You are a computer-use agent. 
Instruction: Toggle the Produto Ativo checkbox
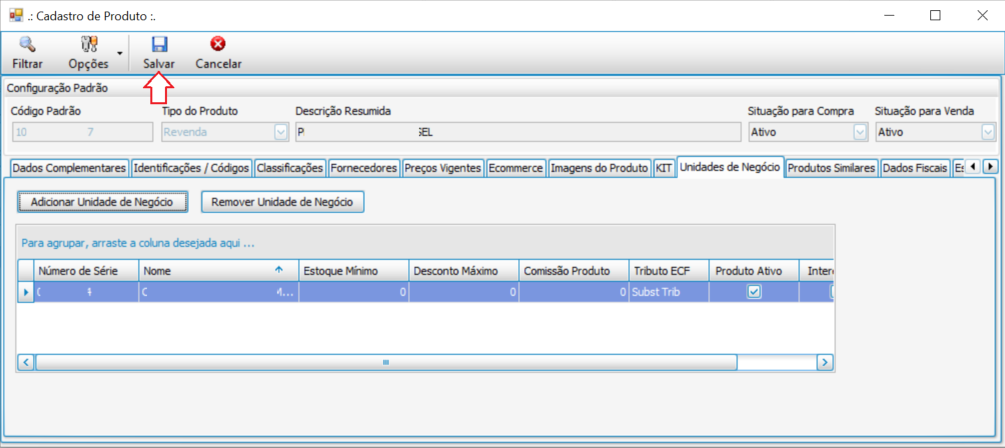click(x=754, y=292)
